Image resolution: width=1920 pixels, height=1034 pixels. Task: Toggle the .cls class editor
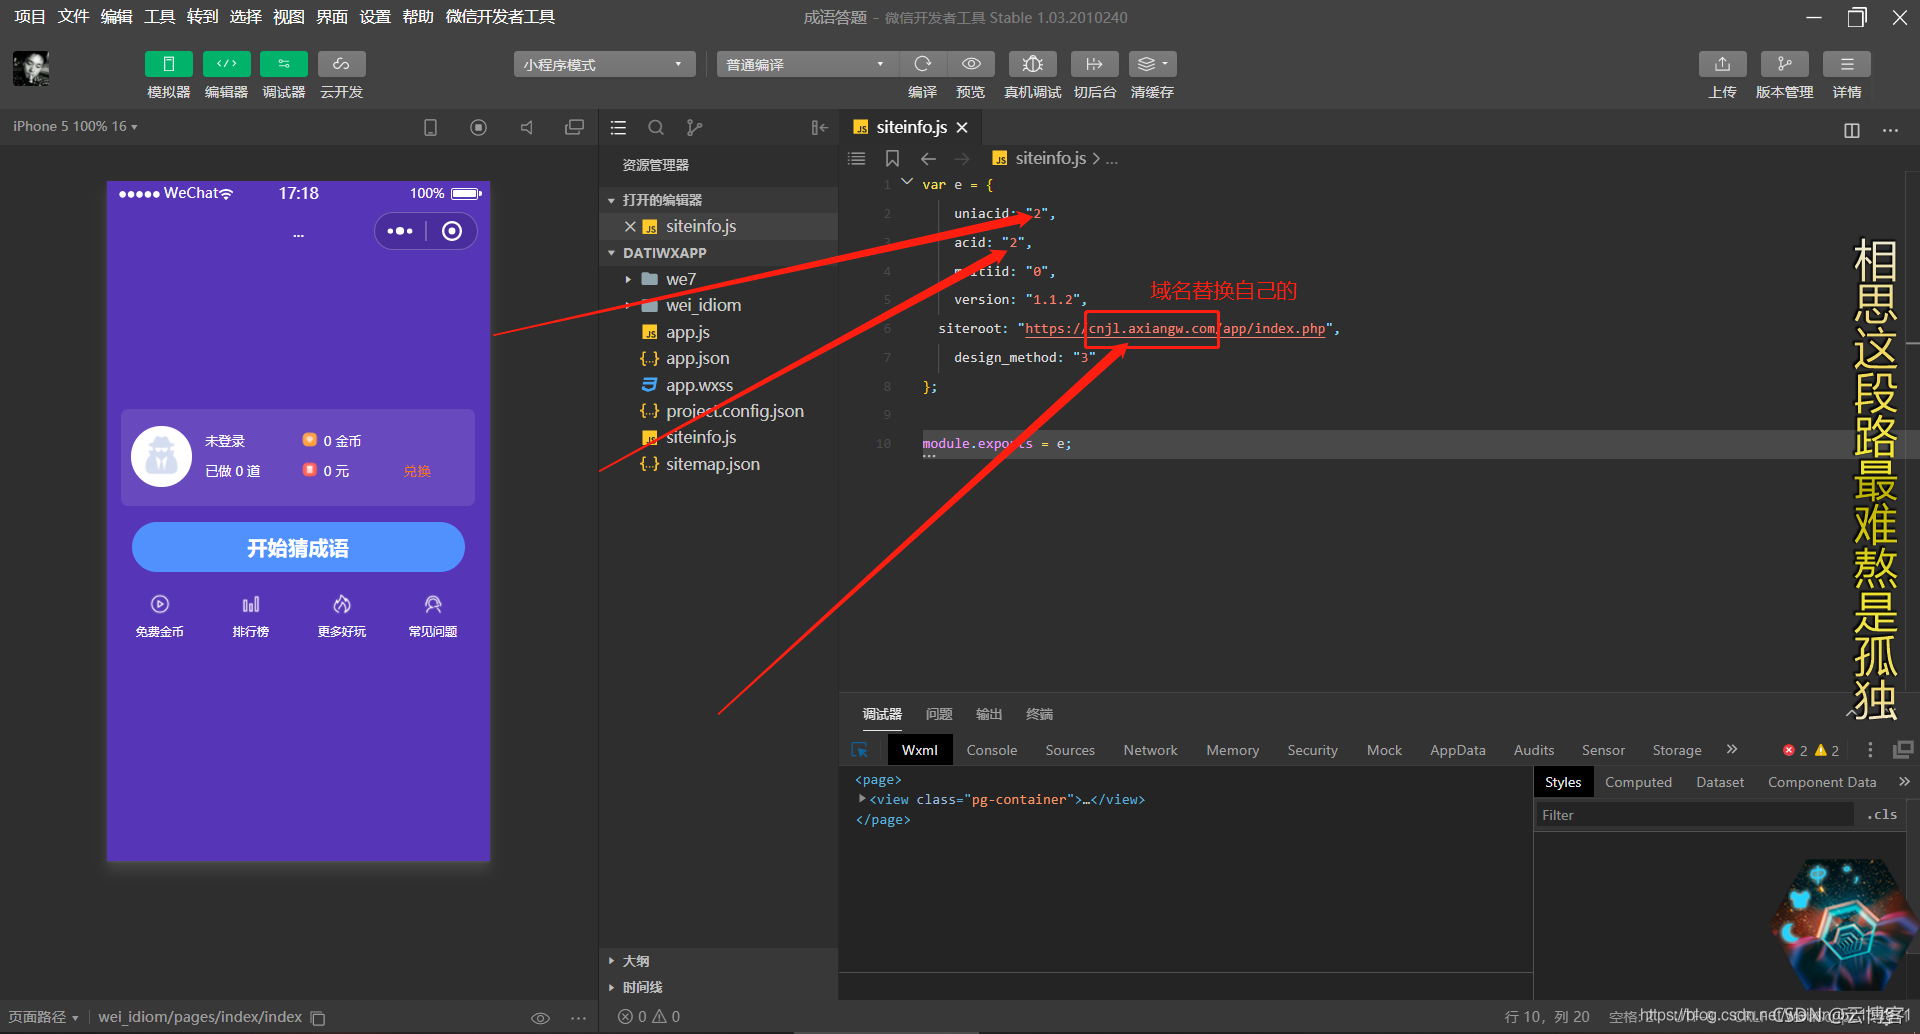[1882, 815]
